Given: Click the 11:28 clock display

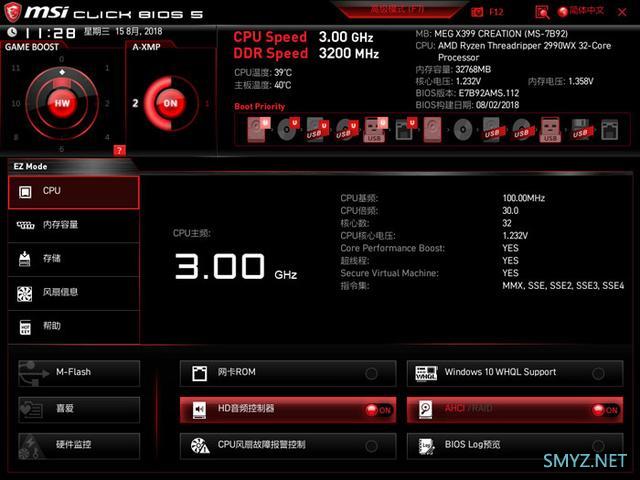Looking at the screenshot, I should (50, 33).
